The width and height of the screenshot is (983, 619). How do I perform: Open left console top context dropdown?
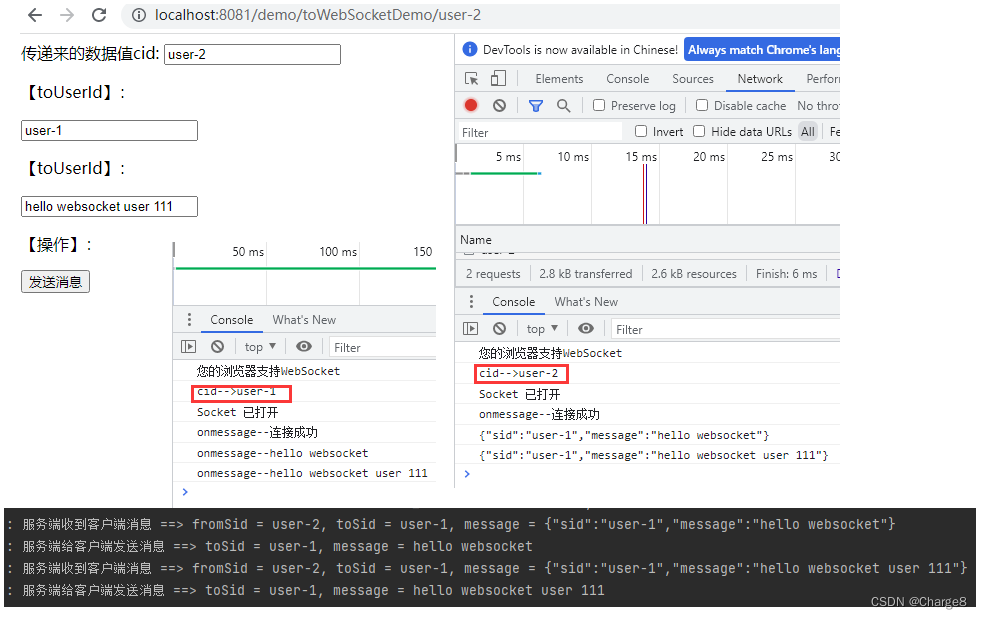[260, 347]
